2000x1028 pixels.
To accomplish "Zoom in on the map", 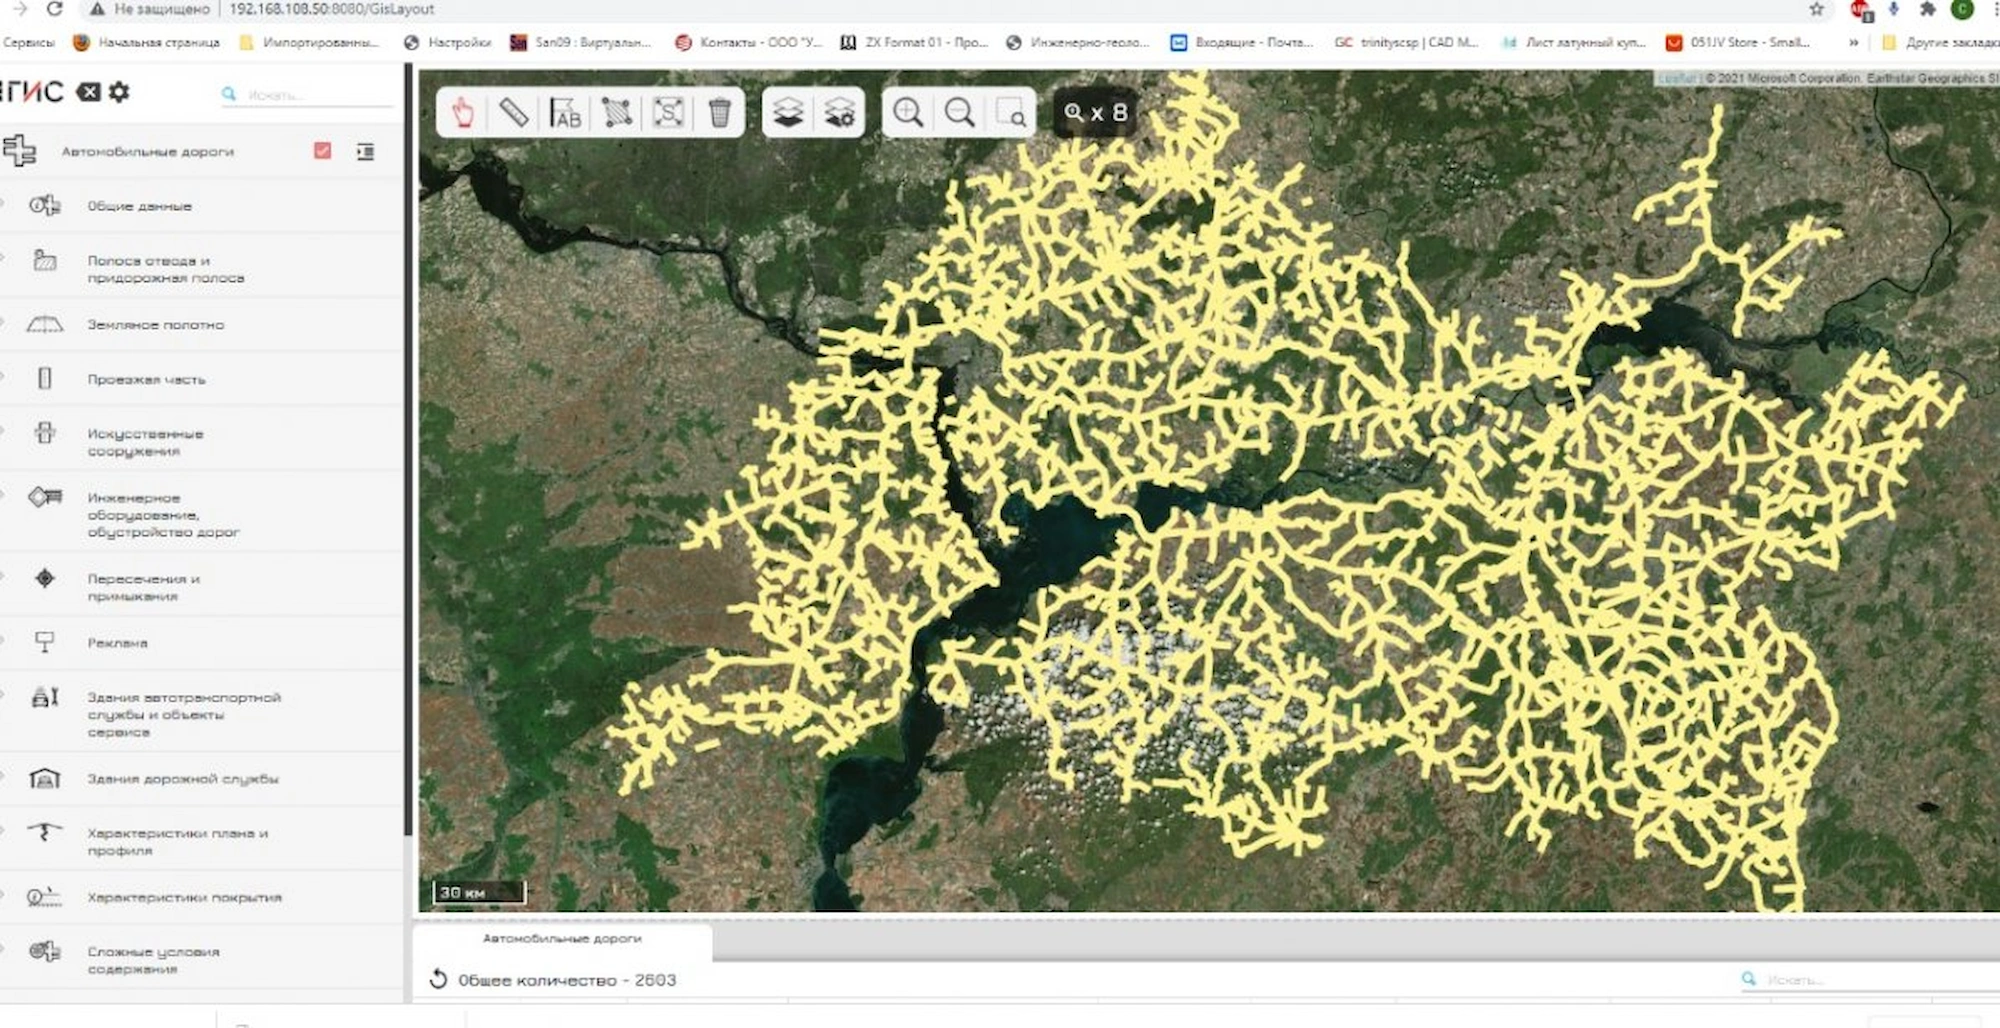I will 908,112.
